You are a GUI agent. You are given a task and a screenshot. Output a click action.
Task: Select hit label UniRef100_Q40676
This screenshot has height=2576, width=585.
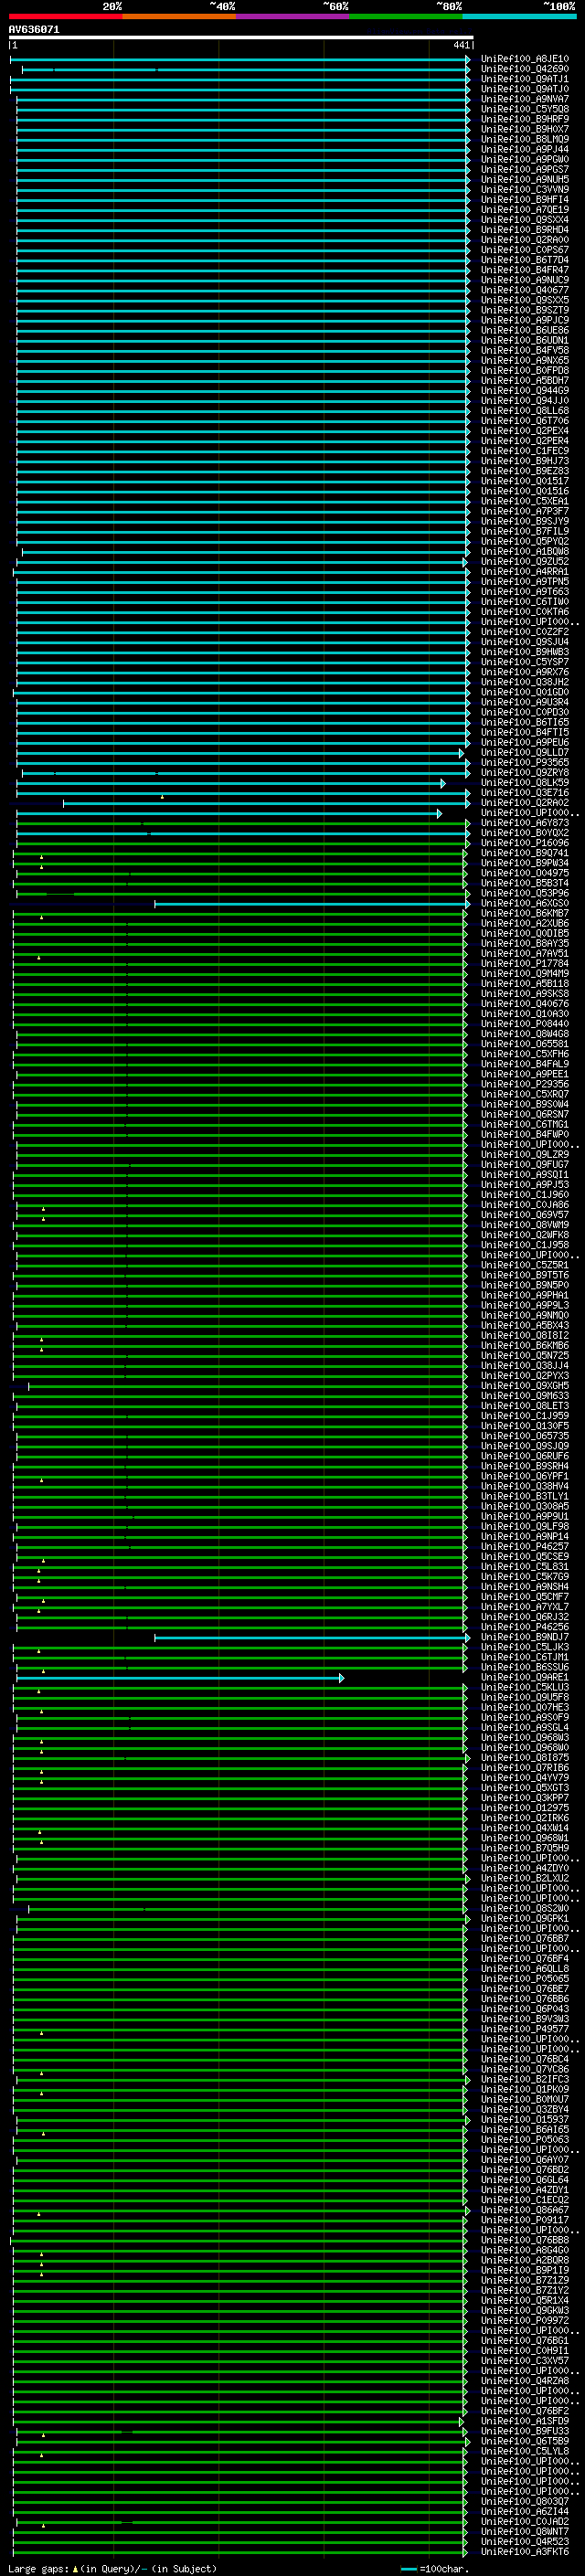point(525,1004)
